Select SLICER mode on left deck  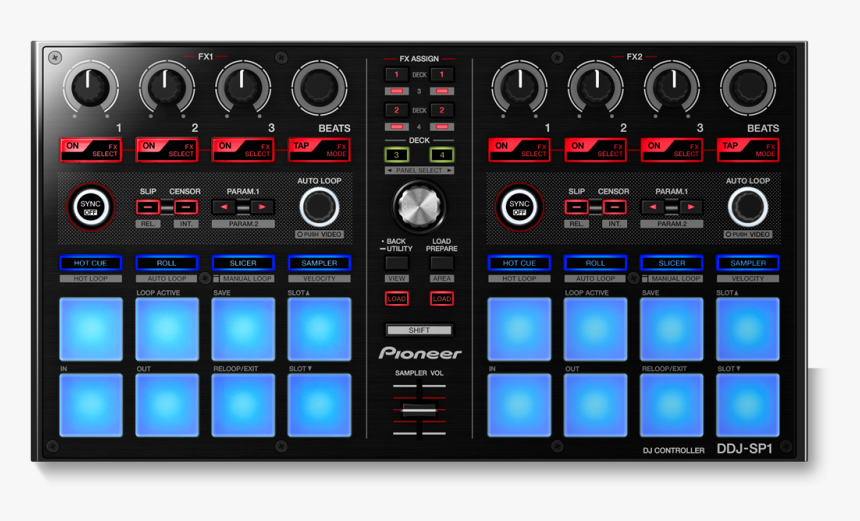point(243,263)
